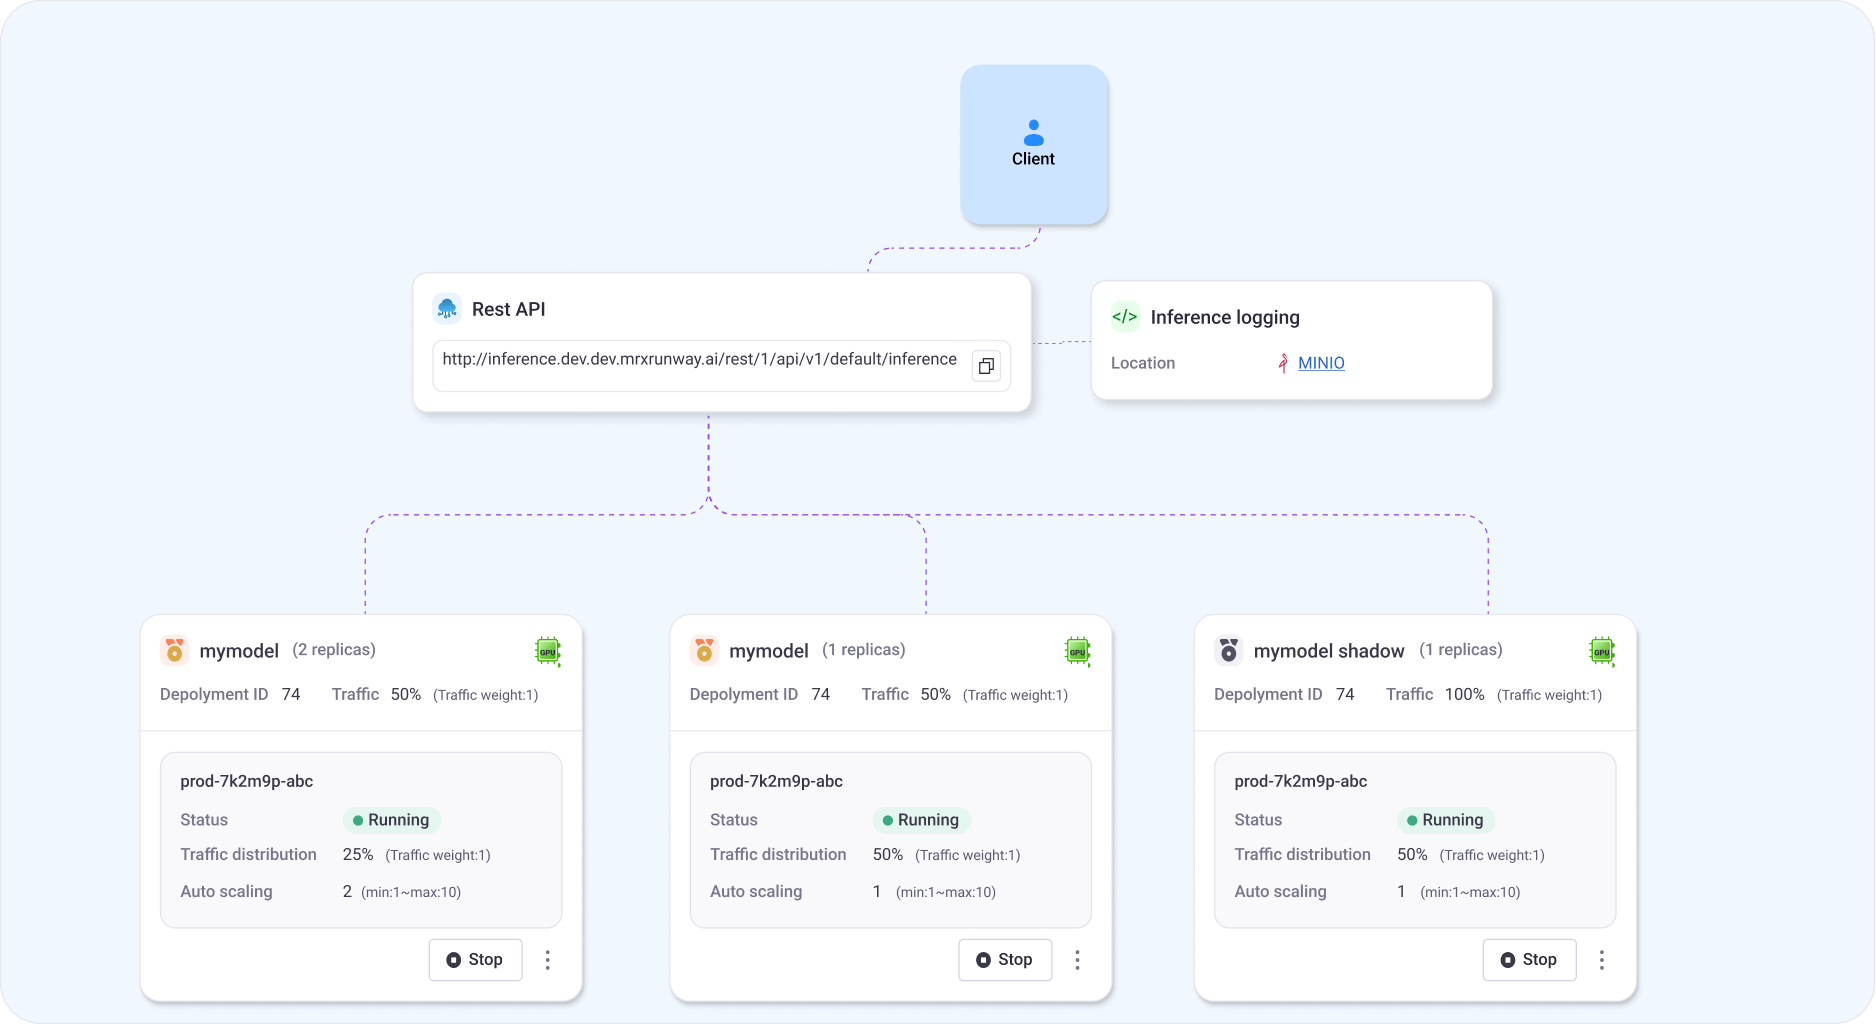This screenshot has width=1876, height=1024.
Task: Click the medal icon on the 1 replicas mymodel card
Action: pos(704,651)
